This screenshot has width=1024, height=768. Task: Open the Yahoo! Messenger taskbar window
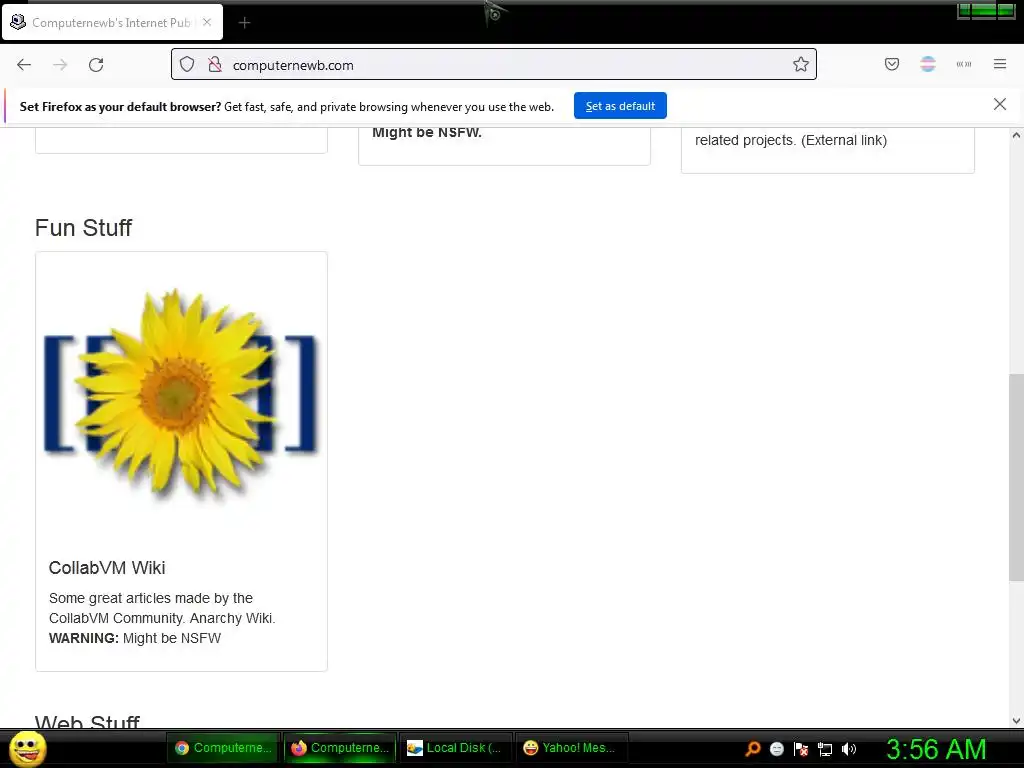click(571, 748)
